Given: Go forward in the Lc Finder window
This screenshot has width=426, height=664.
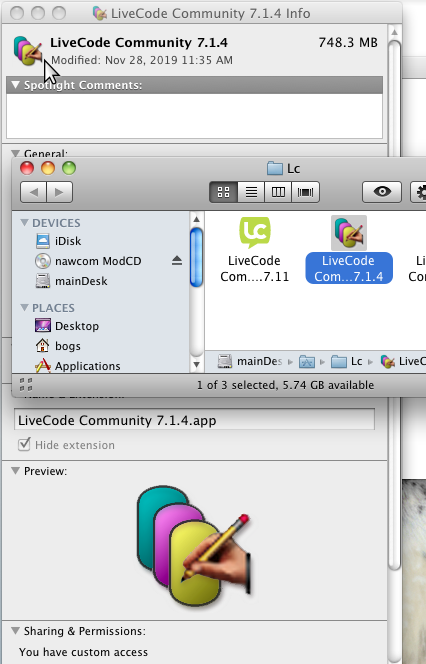Looking at the screenshot, I should [x=59, y=192].
